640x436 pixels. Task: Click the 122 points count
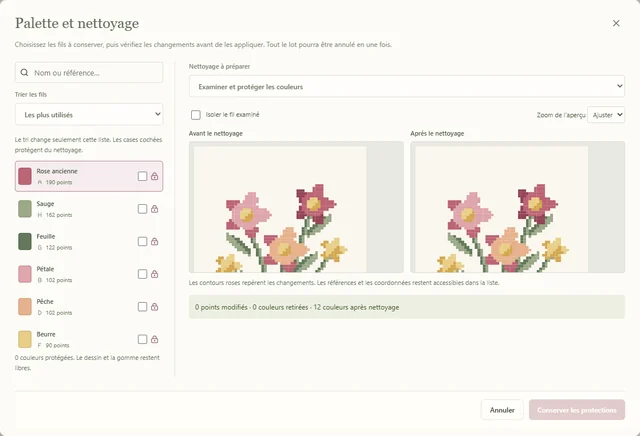point(59,248)
